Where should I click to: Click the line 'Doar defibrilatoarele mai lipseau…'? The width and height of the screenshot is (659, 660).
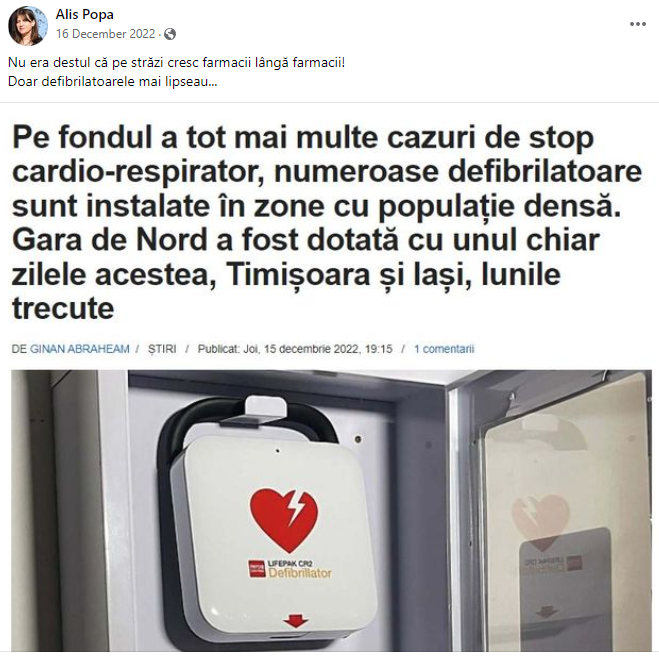click(x=113, y=81)
